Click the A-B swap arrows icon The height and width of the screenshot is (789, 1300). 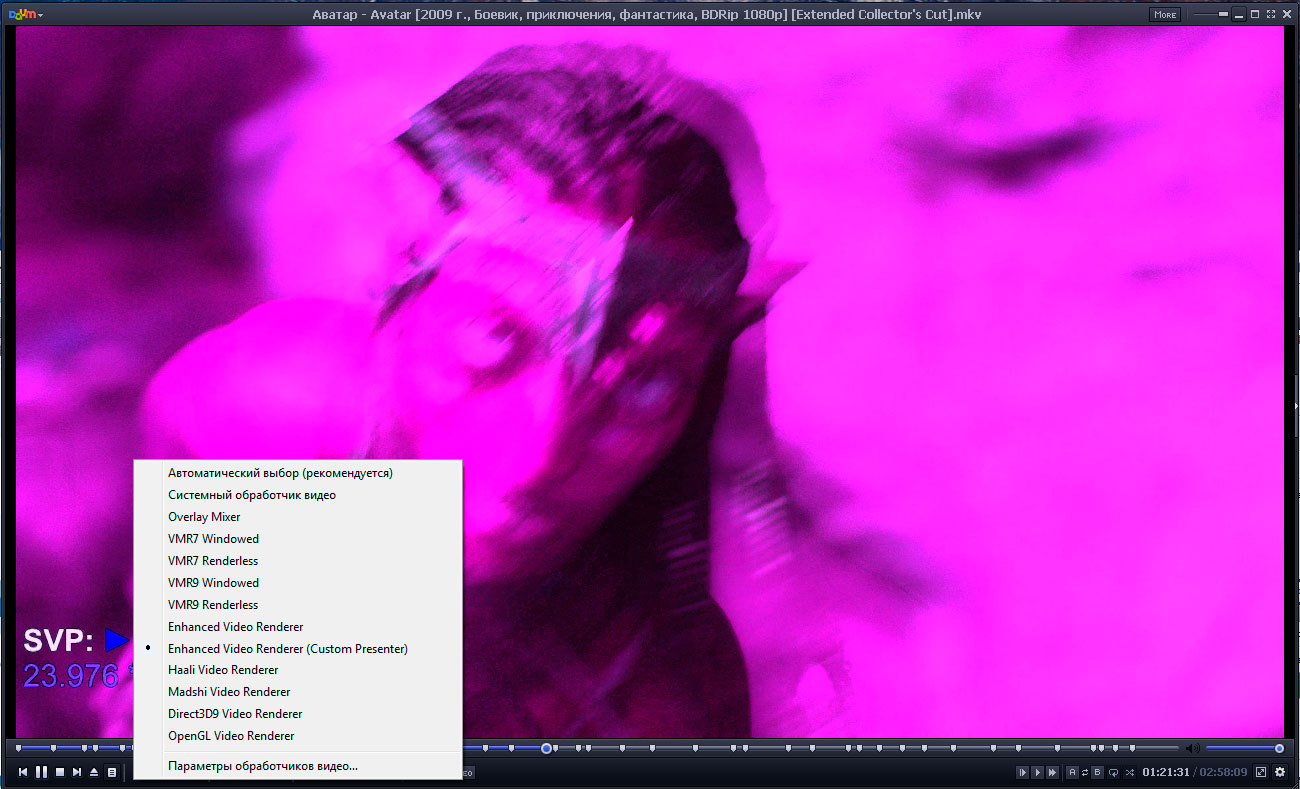(1085, 772)
